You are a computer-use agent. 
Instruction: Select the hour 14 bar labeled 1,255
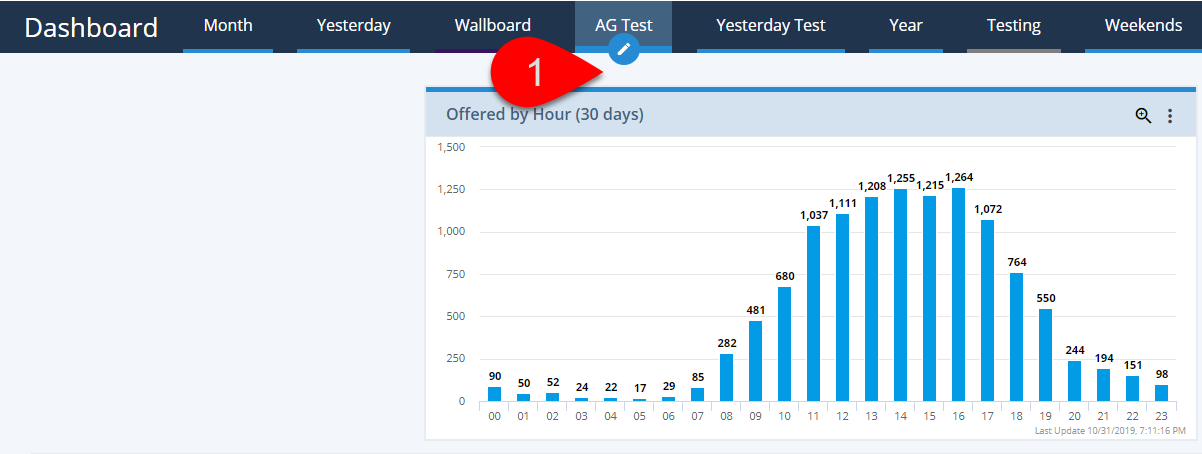[x=901, y=295]
